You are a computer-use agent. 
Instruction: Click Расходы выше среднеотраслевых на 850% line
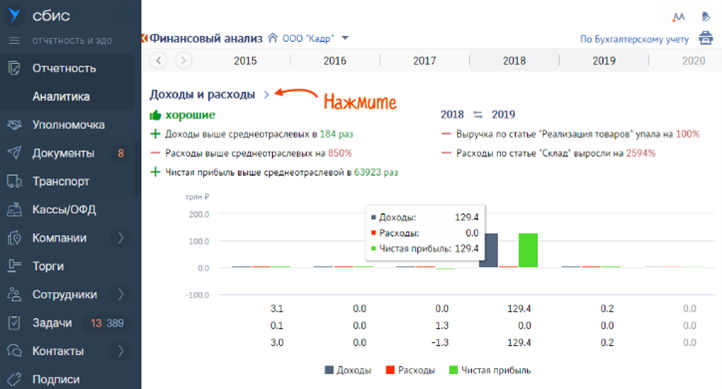coord(258,153)
